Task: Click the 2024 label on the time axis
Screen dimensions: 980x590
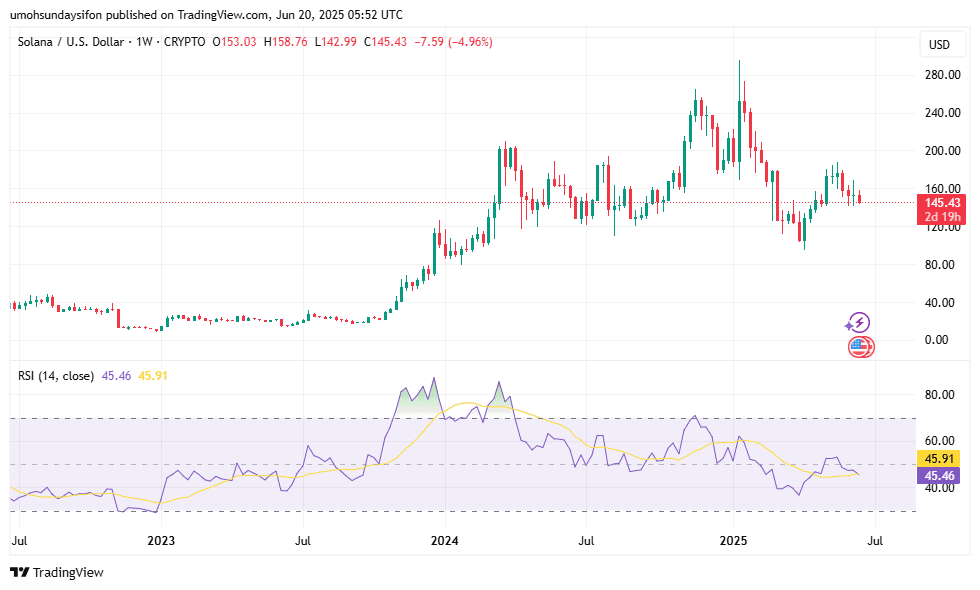Action: coord(445,541)
